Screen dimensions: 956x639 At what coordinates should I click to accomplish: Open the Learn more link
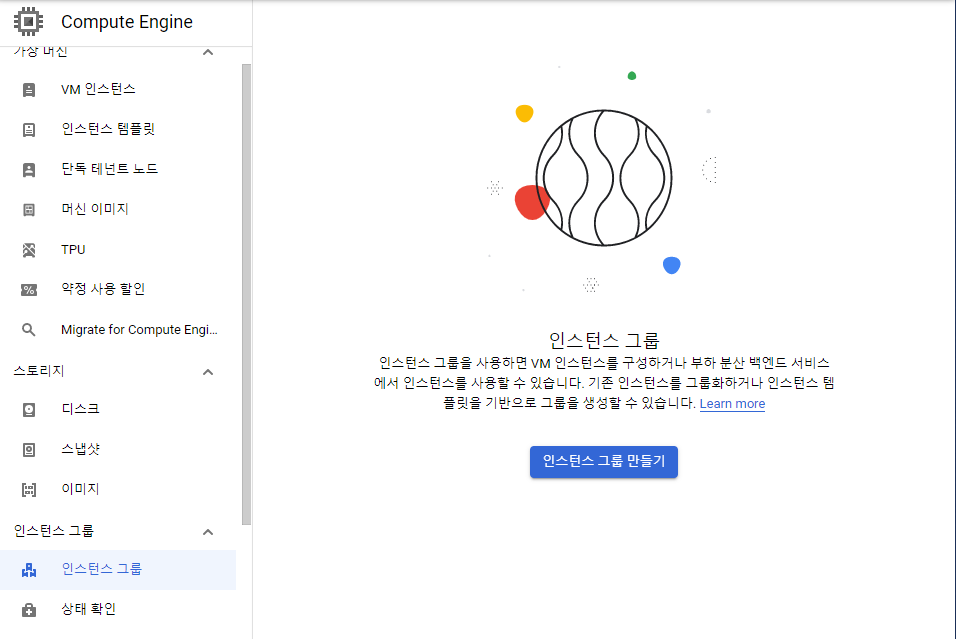(732, 404)
